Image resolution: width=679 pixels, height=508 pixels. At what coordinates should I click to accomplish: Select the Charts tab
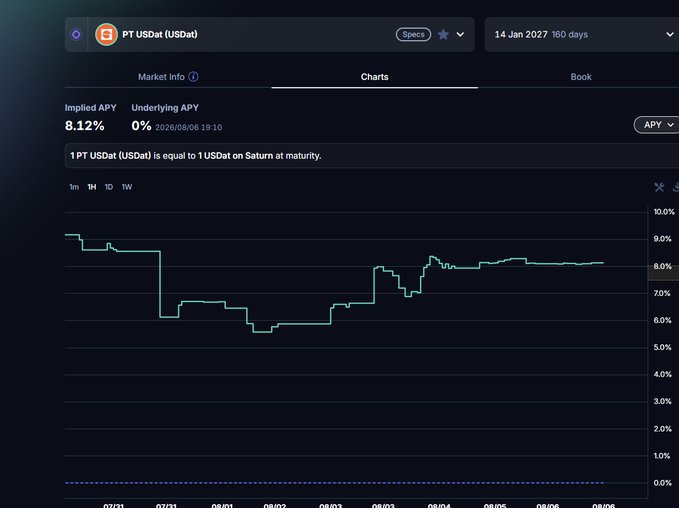pos(375,77)
